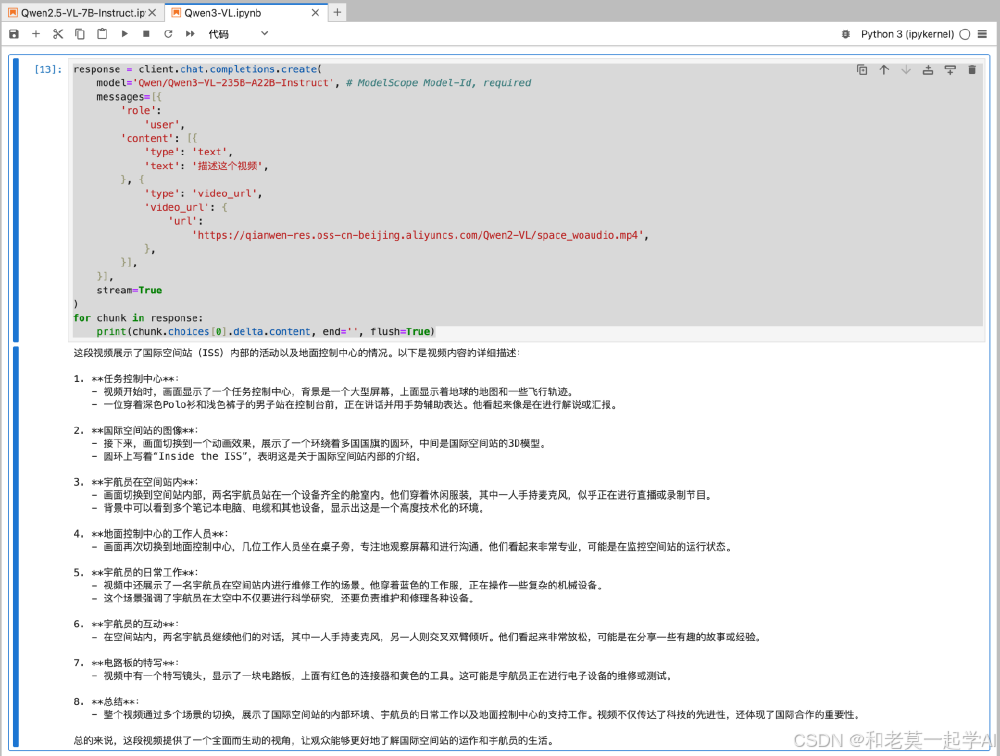Open a new tab with the plus button
Image resolution: width=1000 pixels, height=756 pixels.
[338, 13]
